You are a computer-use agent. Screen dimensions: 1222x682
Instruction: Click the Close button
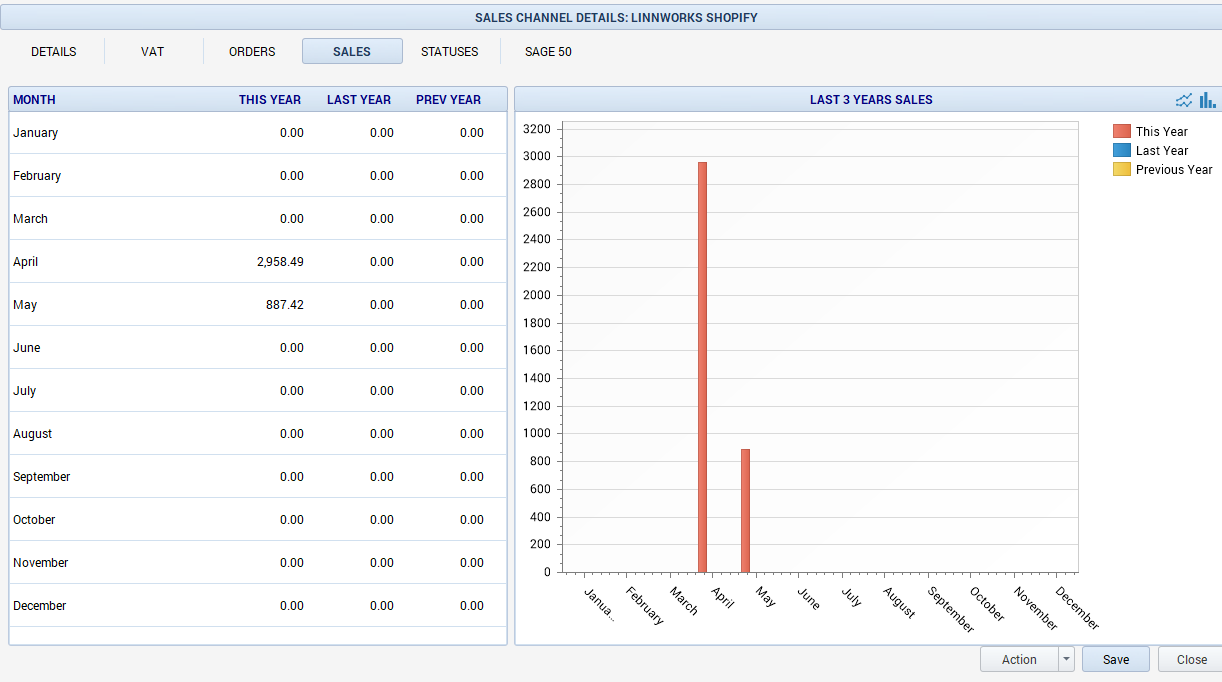click(1191, 659)
